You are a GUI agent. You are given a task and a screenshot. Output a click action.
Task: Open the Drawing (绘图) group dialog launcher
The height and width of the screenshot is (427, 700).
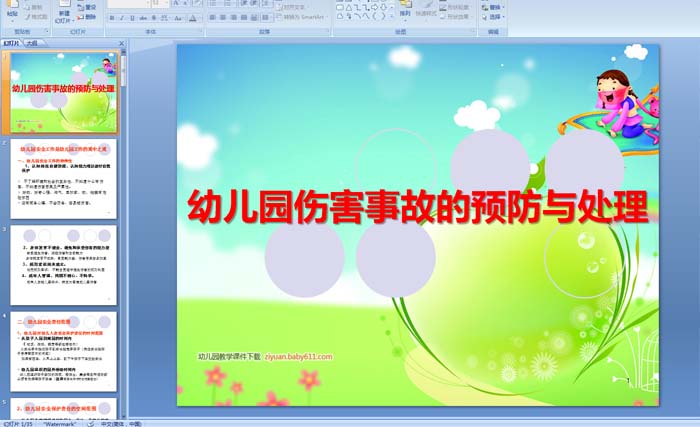coord(473,30)
